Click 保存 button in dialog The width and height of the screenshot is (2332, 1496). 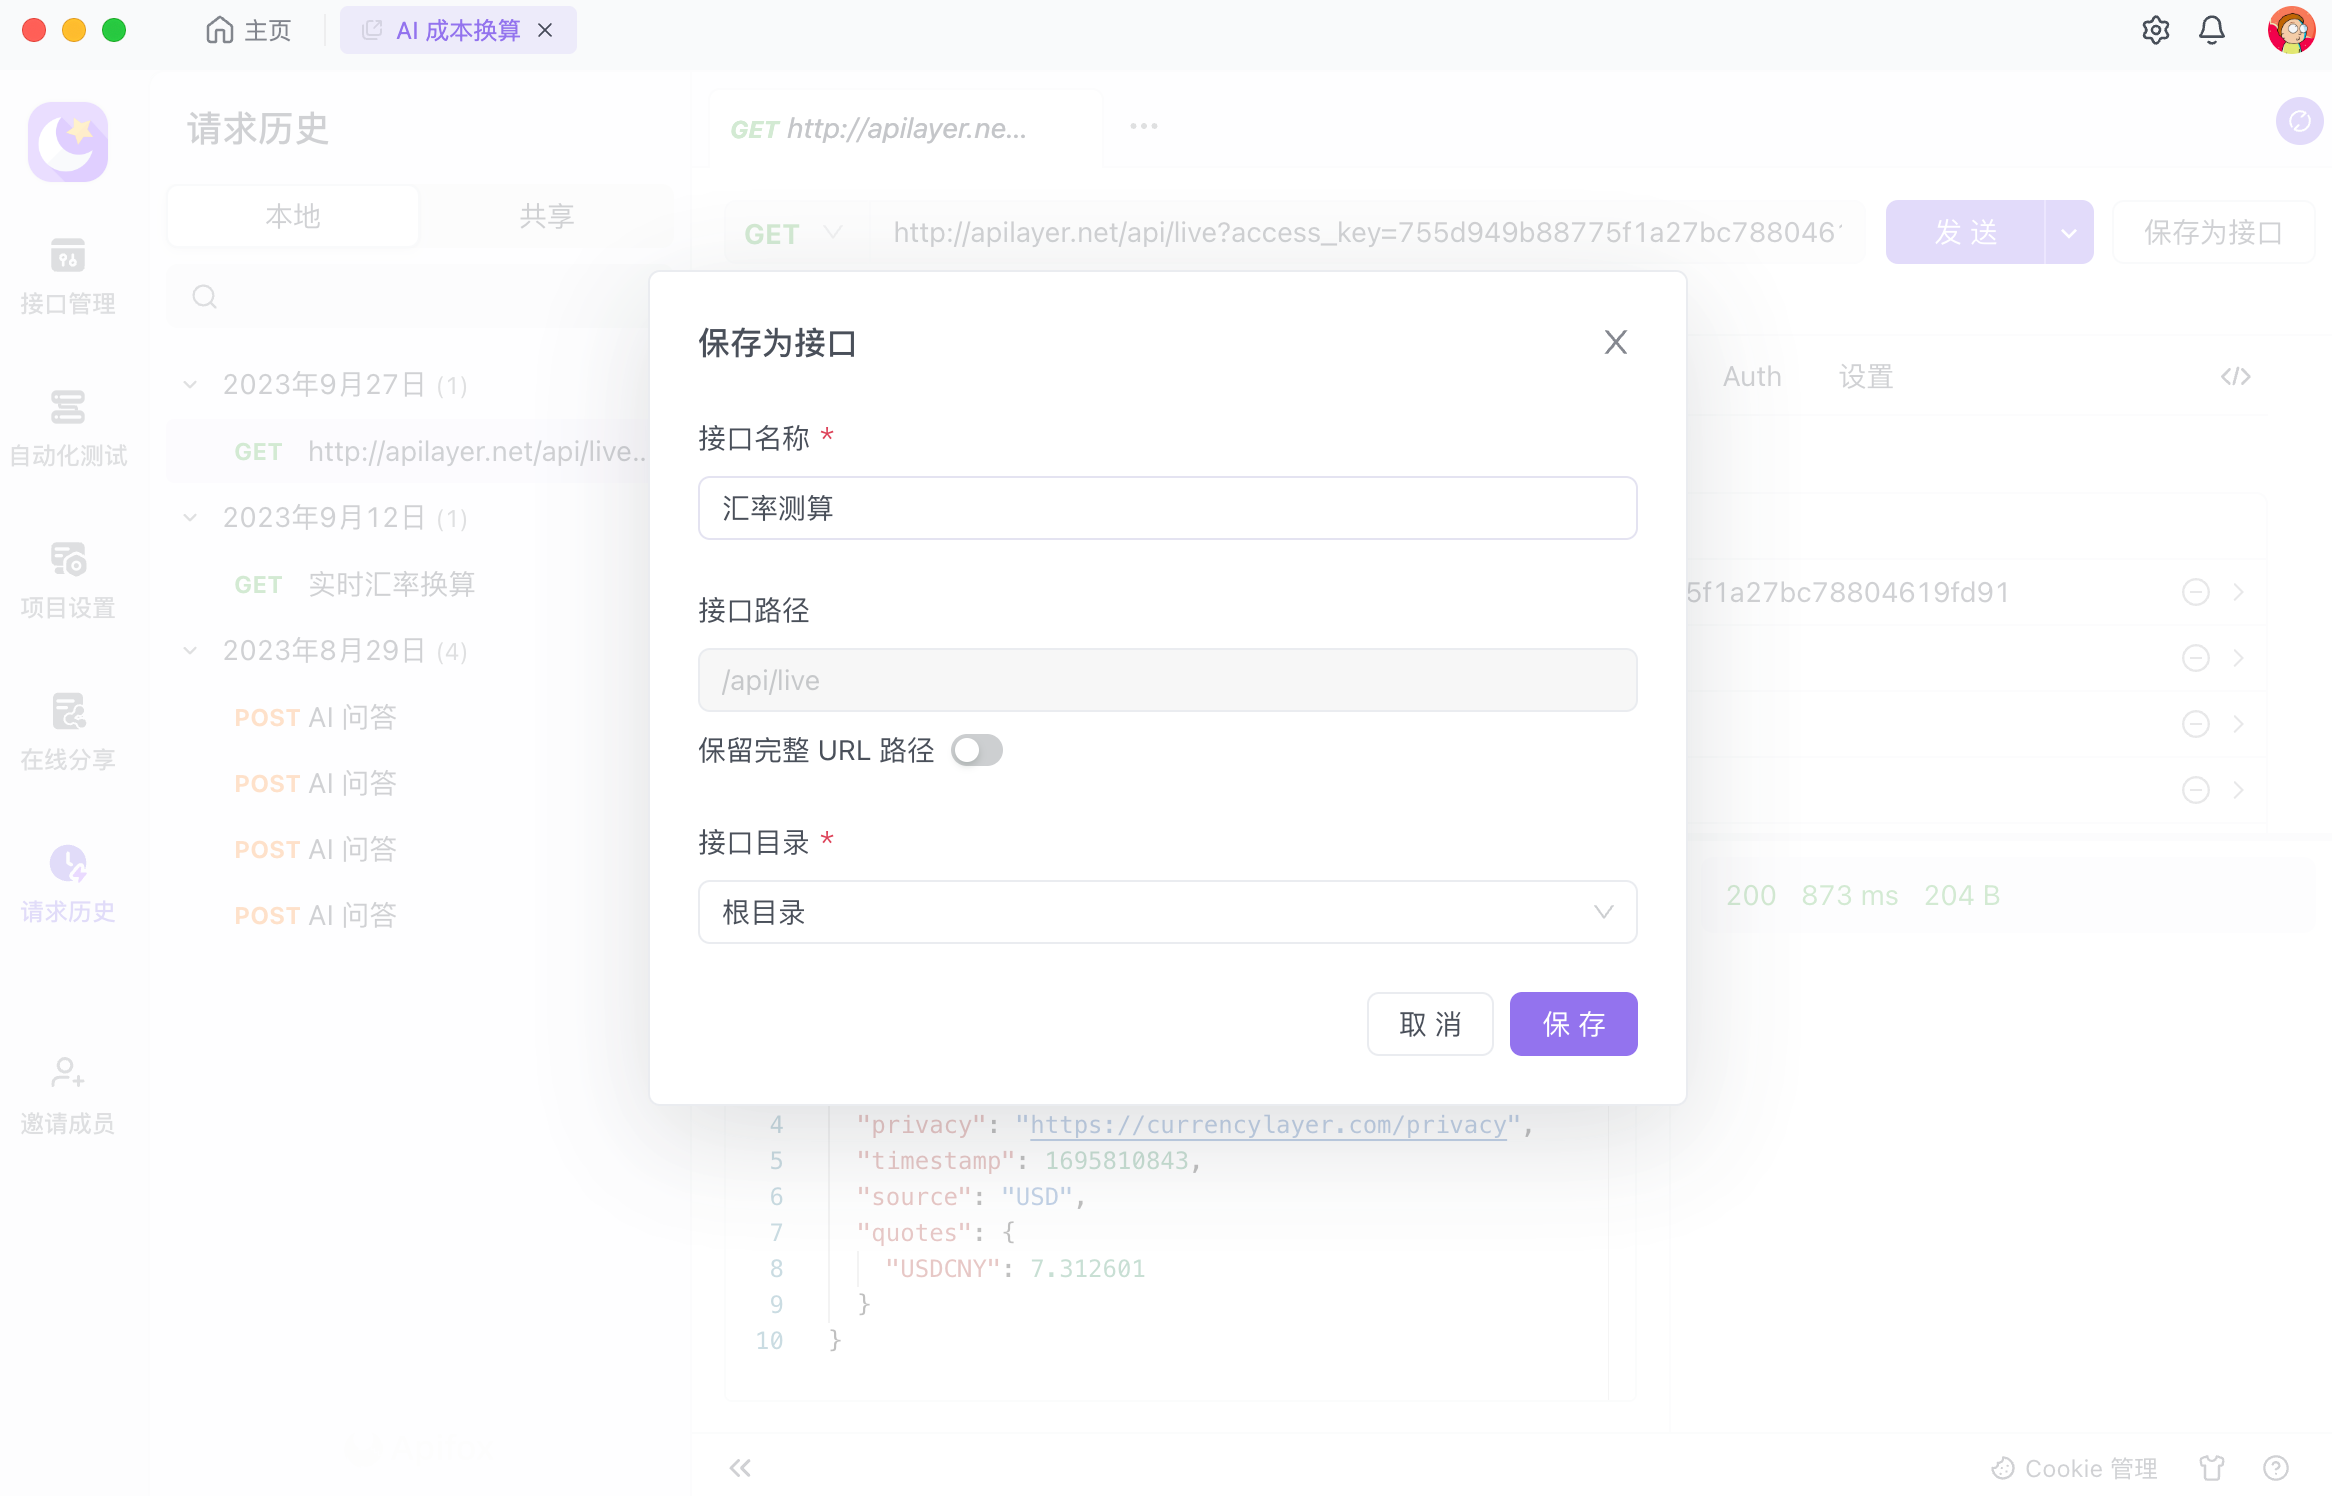(1573, 1024)
